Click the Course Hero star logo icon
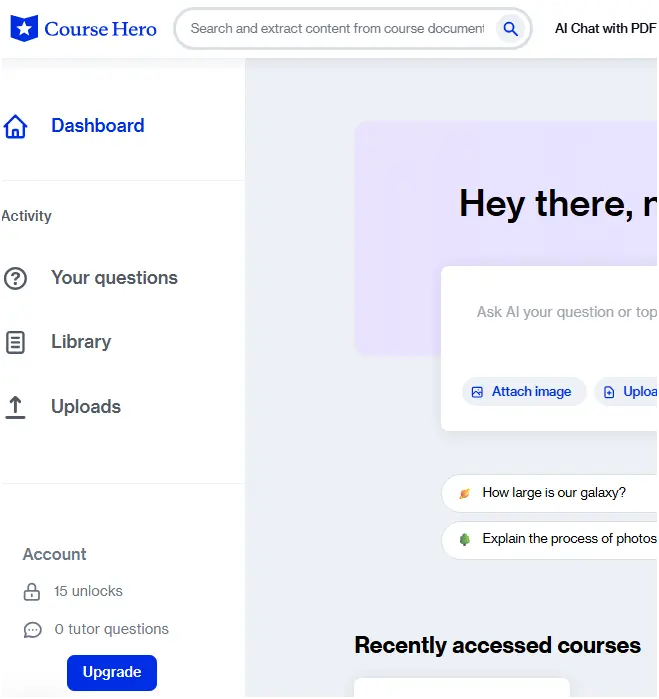 coord(24,29)
